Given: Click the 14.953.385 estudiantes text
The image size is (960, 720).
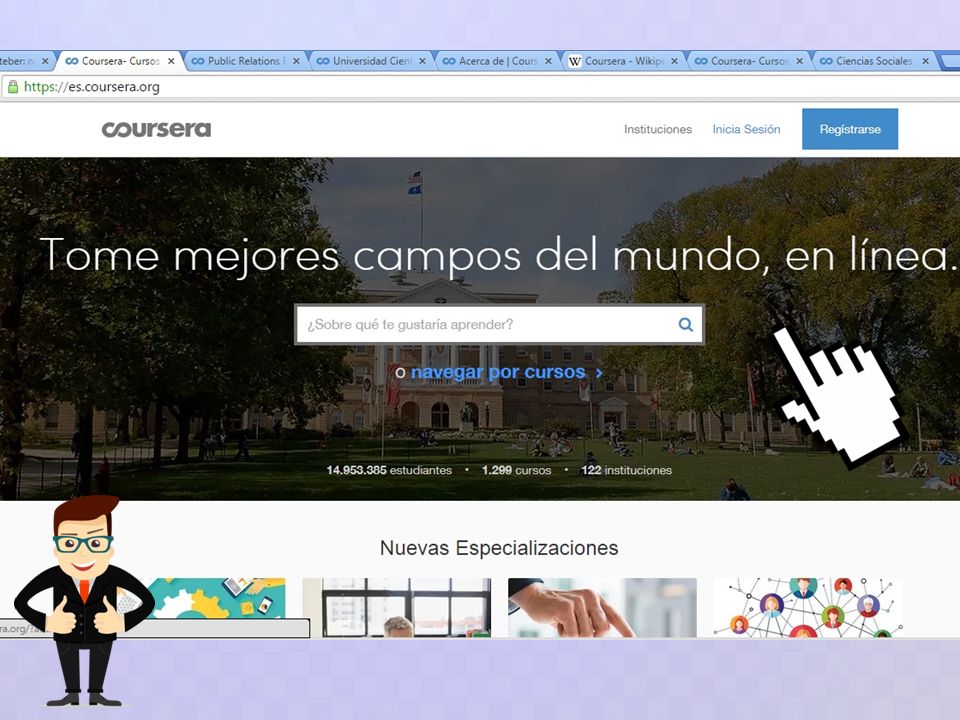Looking at the screenshot, I should pos(389,470).
